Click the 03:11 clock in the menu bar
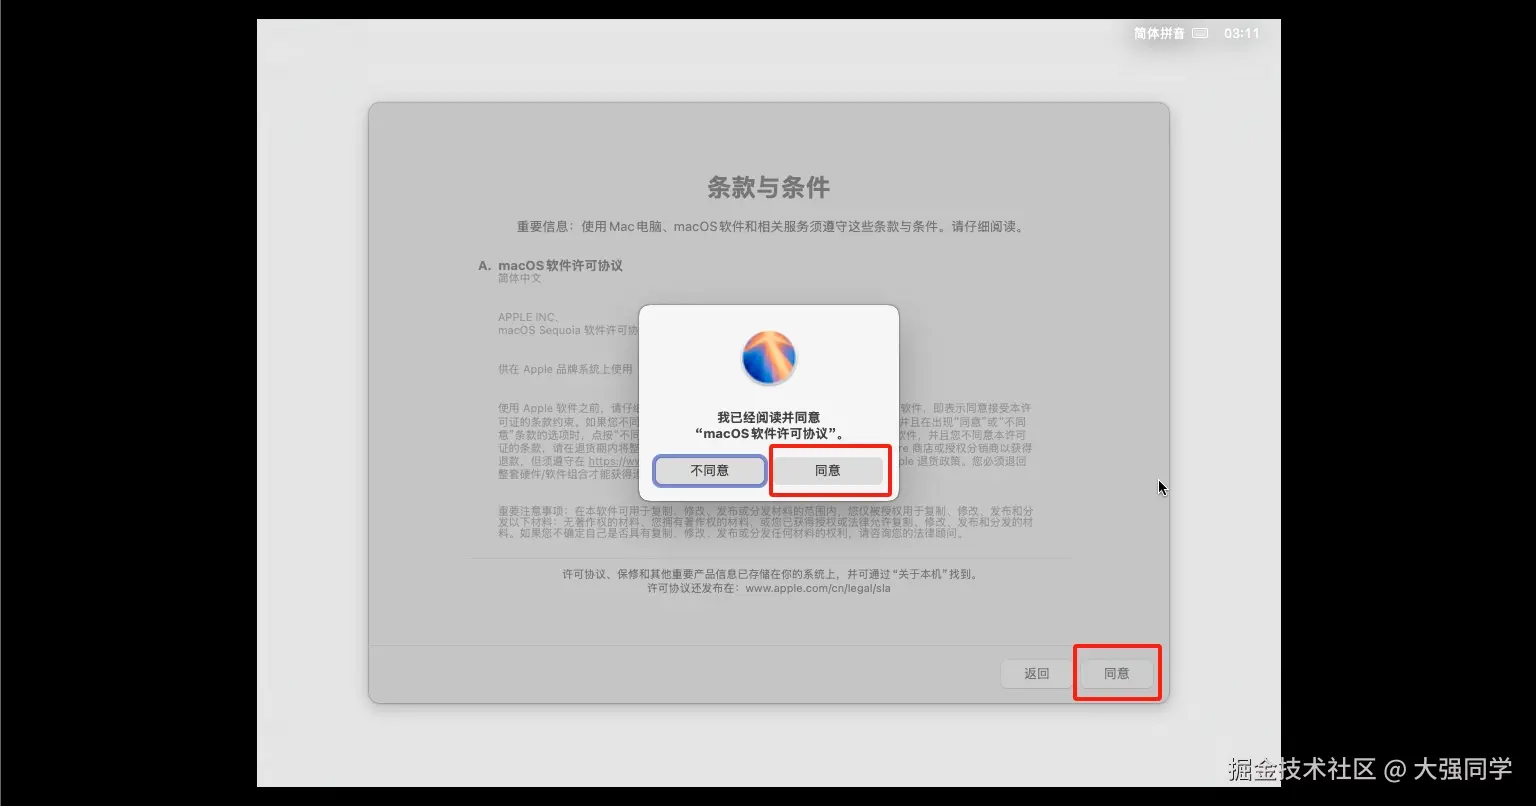The image size is (1536, 806). pyautogui.click(x=1242, y=33)
